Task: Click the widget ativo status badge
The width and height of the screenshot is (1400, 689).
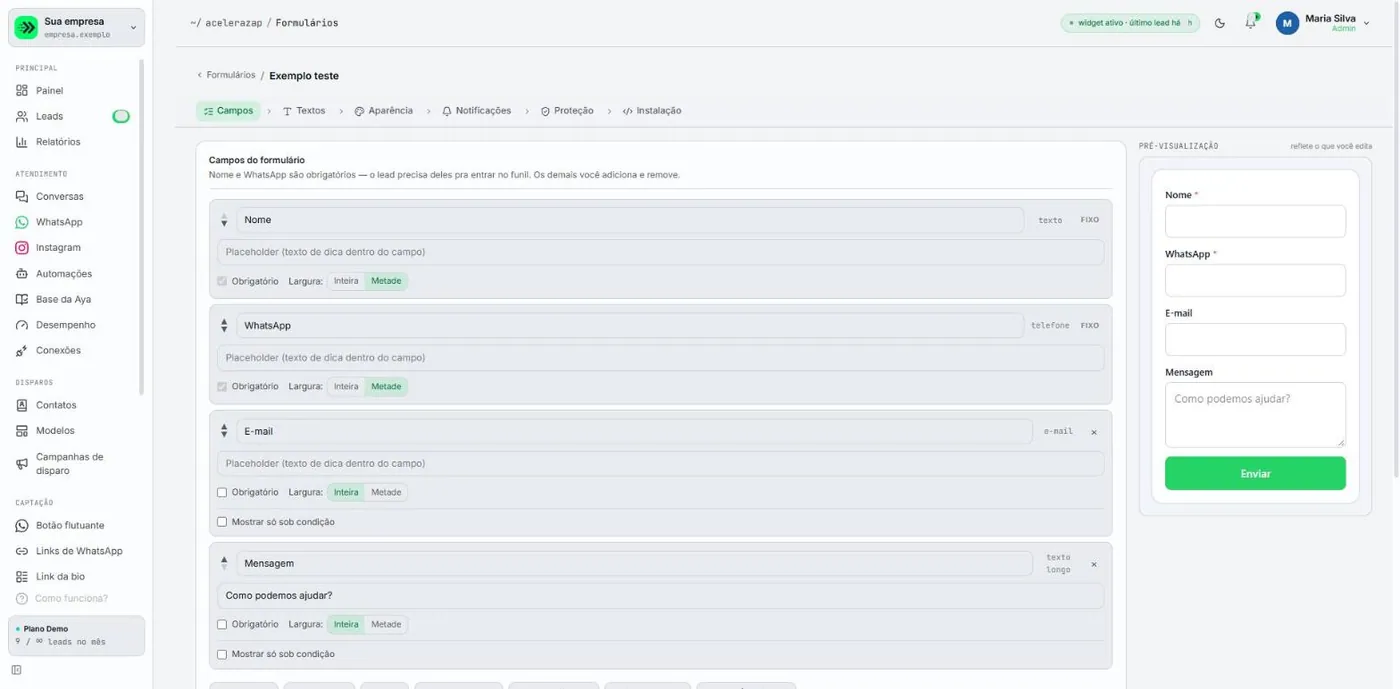Action: coord(1130,23)
